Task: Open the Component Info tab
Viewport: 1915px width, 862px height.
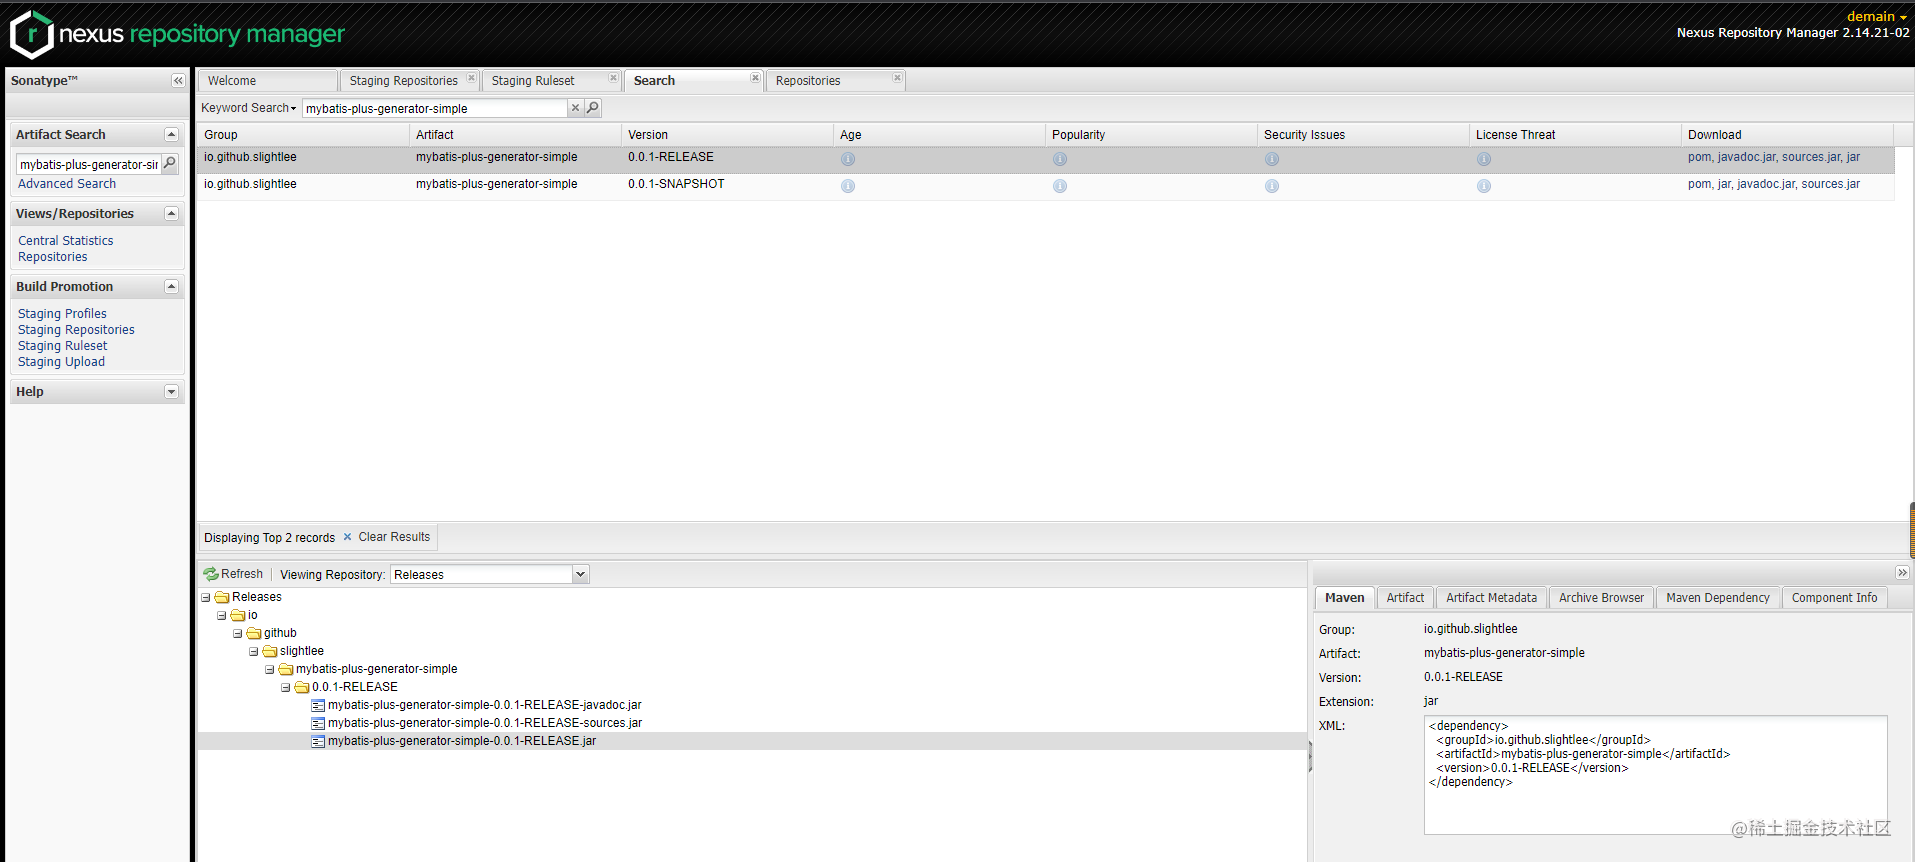Action: tap(1834, 598)
